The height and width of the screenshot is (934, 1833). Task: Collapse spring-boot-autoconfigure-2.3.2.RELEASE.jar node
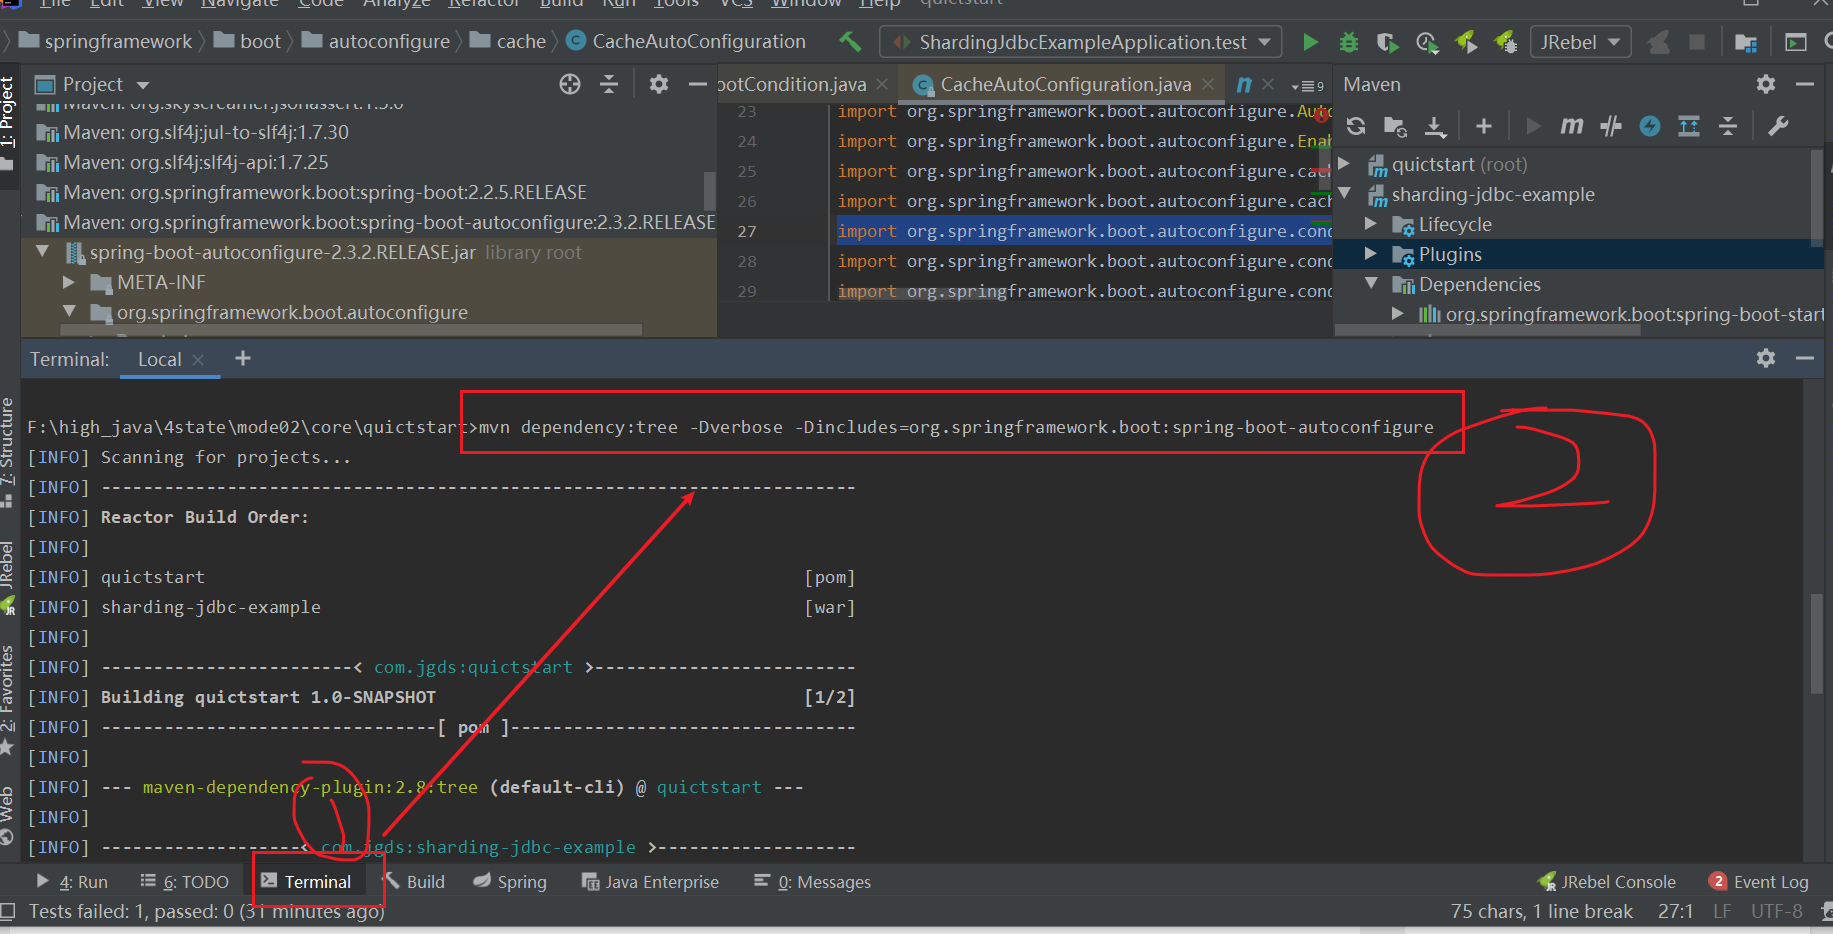coord(43,252)
